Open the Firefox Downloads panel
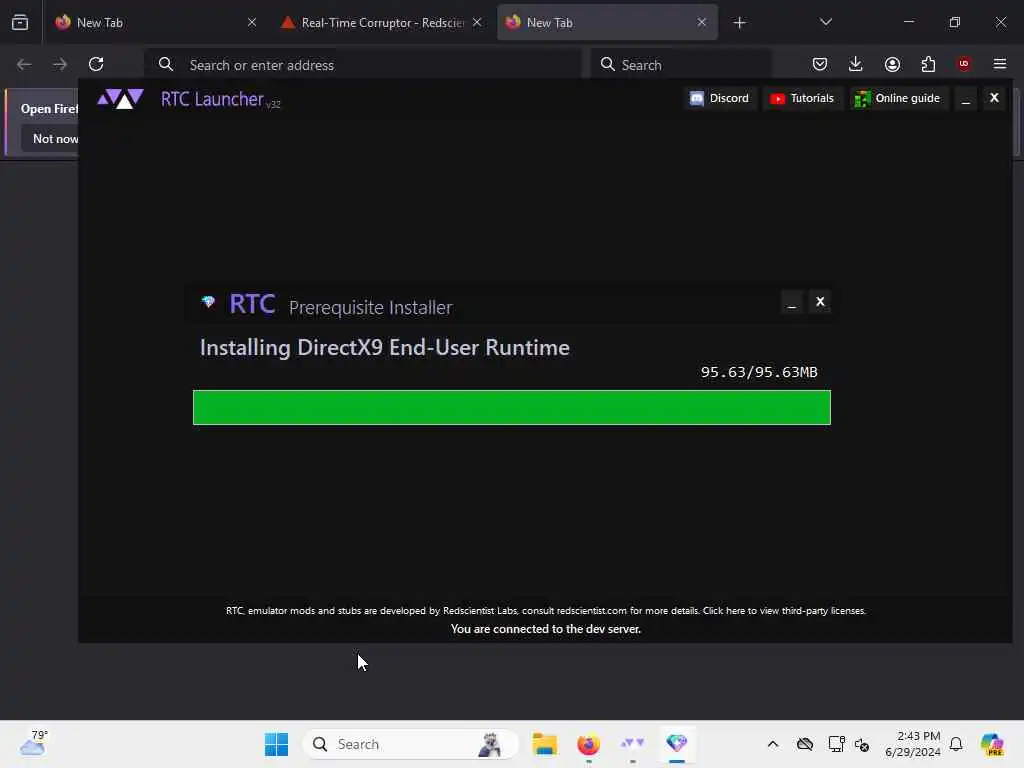 pyautogui.click(x=856, y=64)
